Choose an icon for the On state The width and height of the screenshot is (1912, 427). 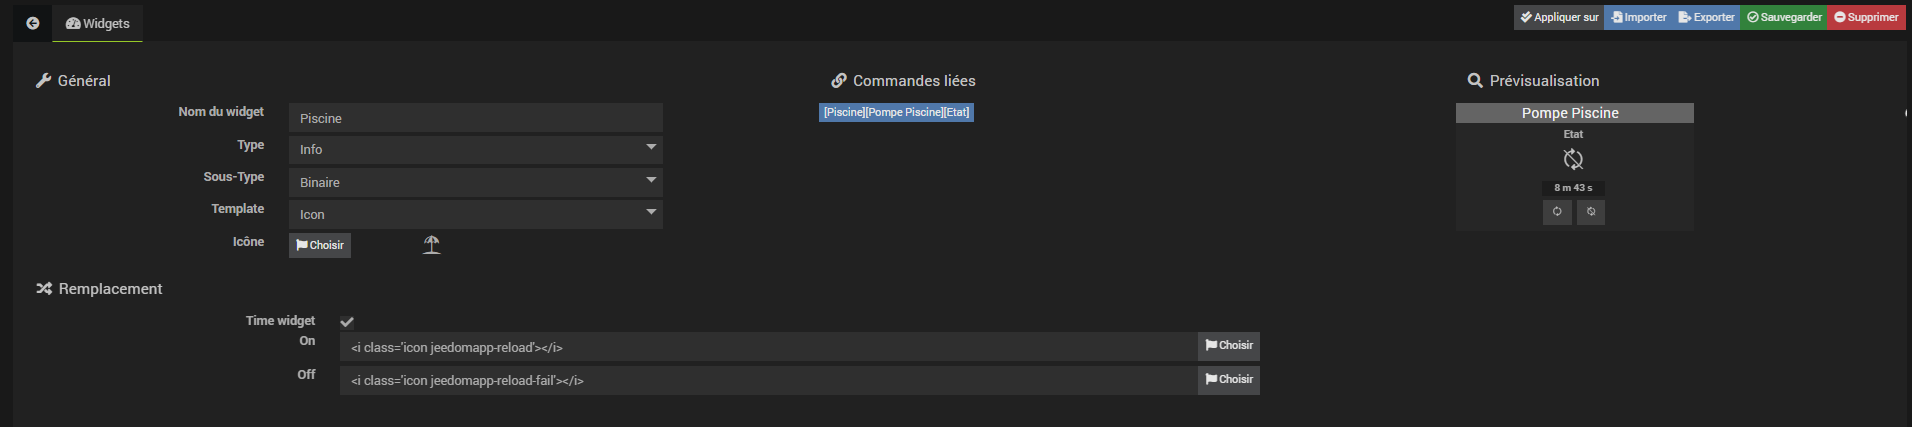click(1229, 346)
